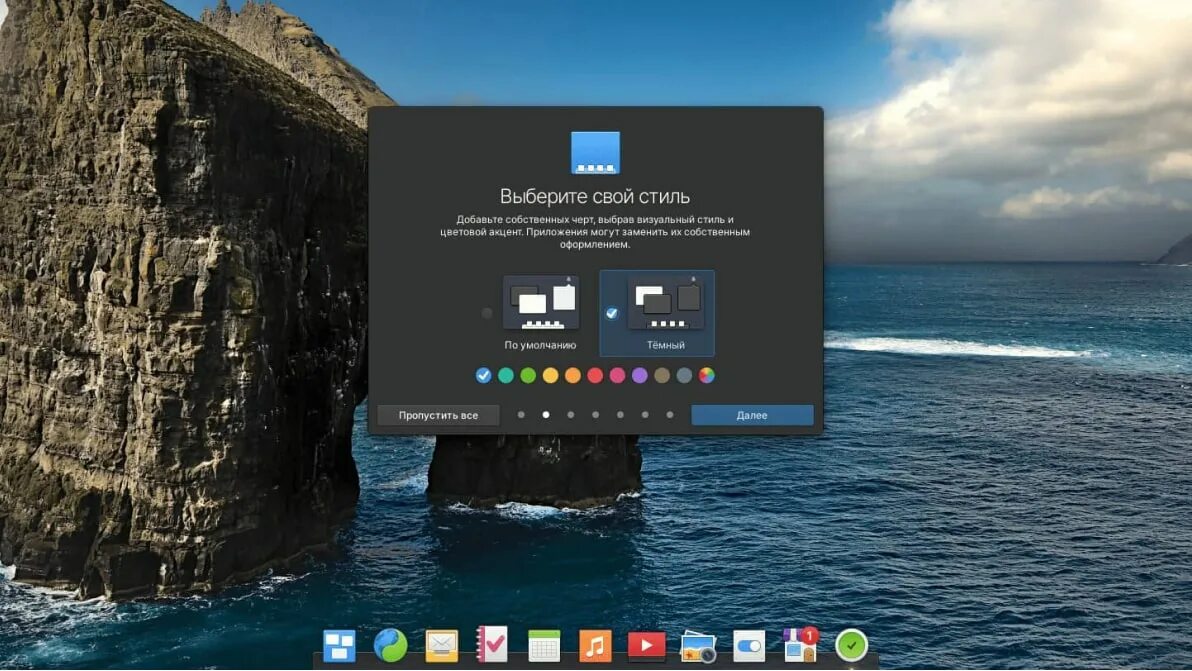Screen dimensions: 1192x671
Task: Launch the Videos app with play icon
Action: pyautogui.click(x=646, y=646)
